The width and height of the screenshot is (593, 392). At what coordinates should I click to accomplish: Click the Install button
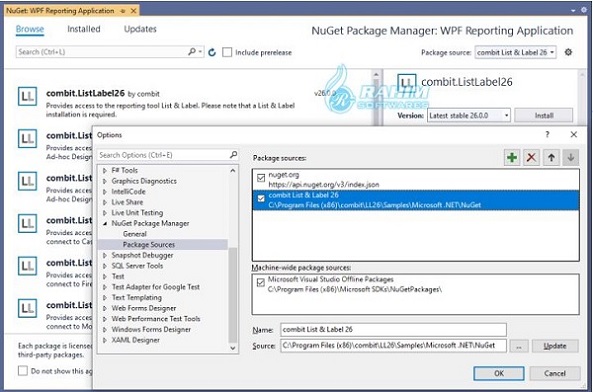[x=544, y=115]
